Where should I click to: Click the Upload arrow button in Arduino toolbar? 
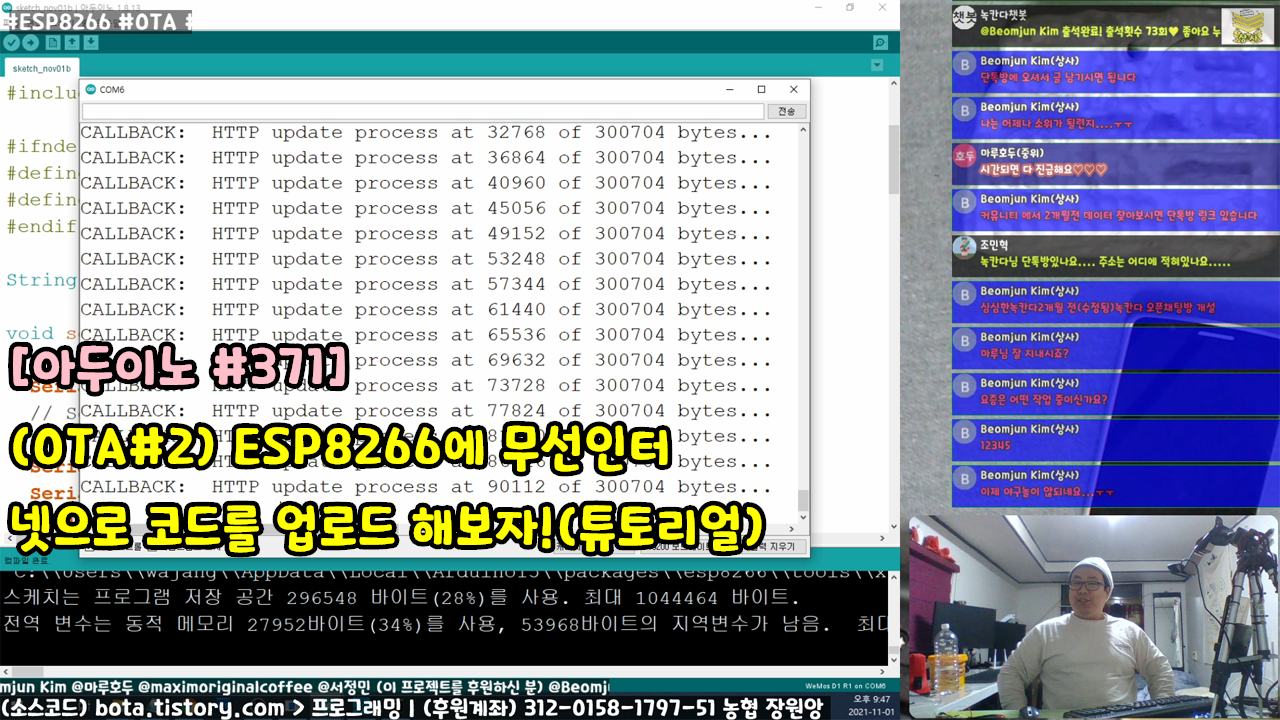[31, 42]
